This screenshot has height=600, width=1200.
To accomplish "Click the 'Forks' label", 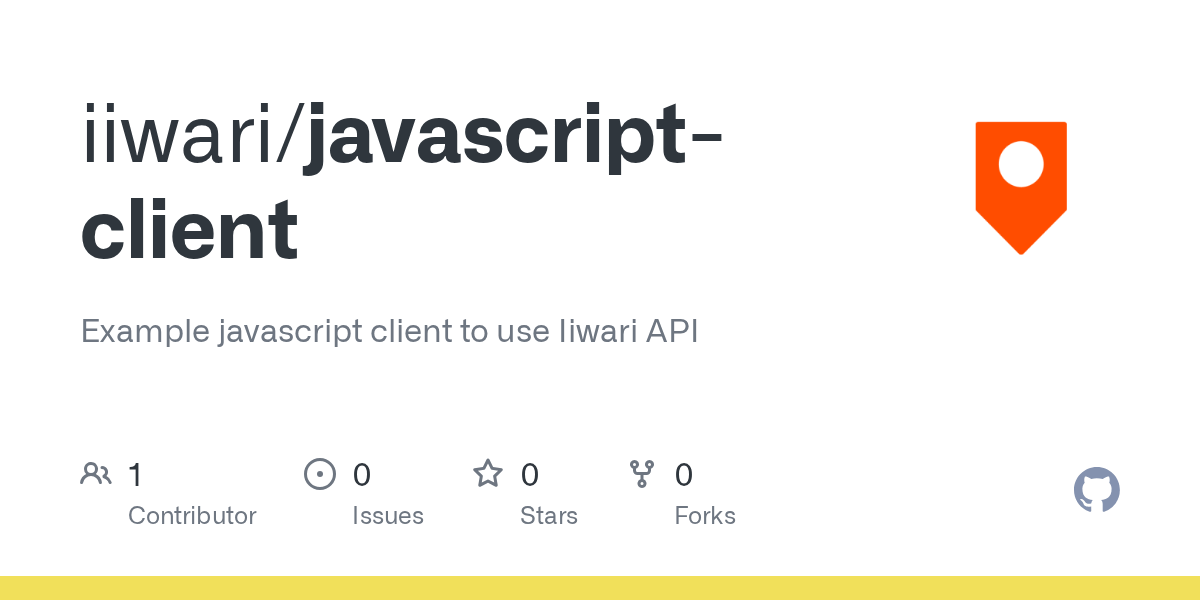I will coord(705,516).
